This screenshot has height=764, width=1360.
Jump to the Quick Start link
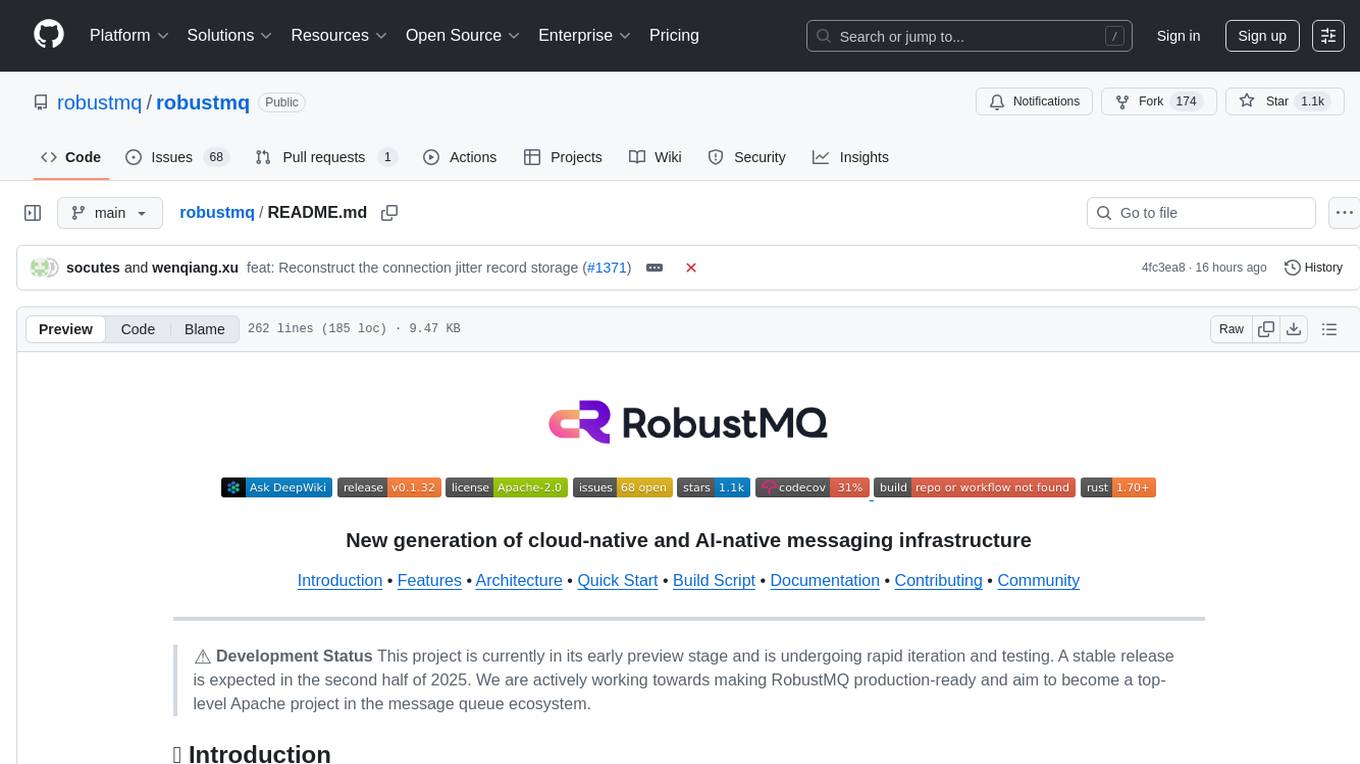pyautogui.click(x=617, y=580)
